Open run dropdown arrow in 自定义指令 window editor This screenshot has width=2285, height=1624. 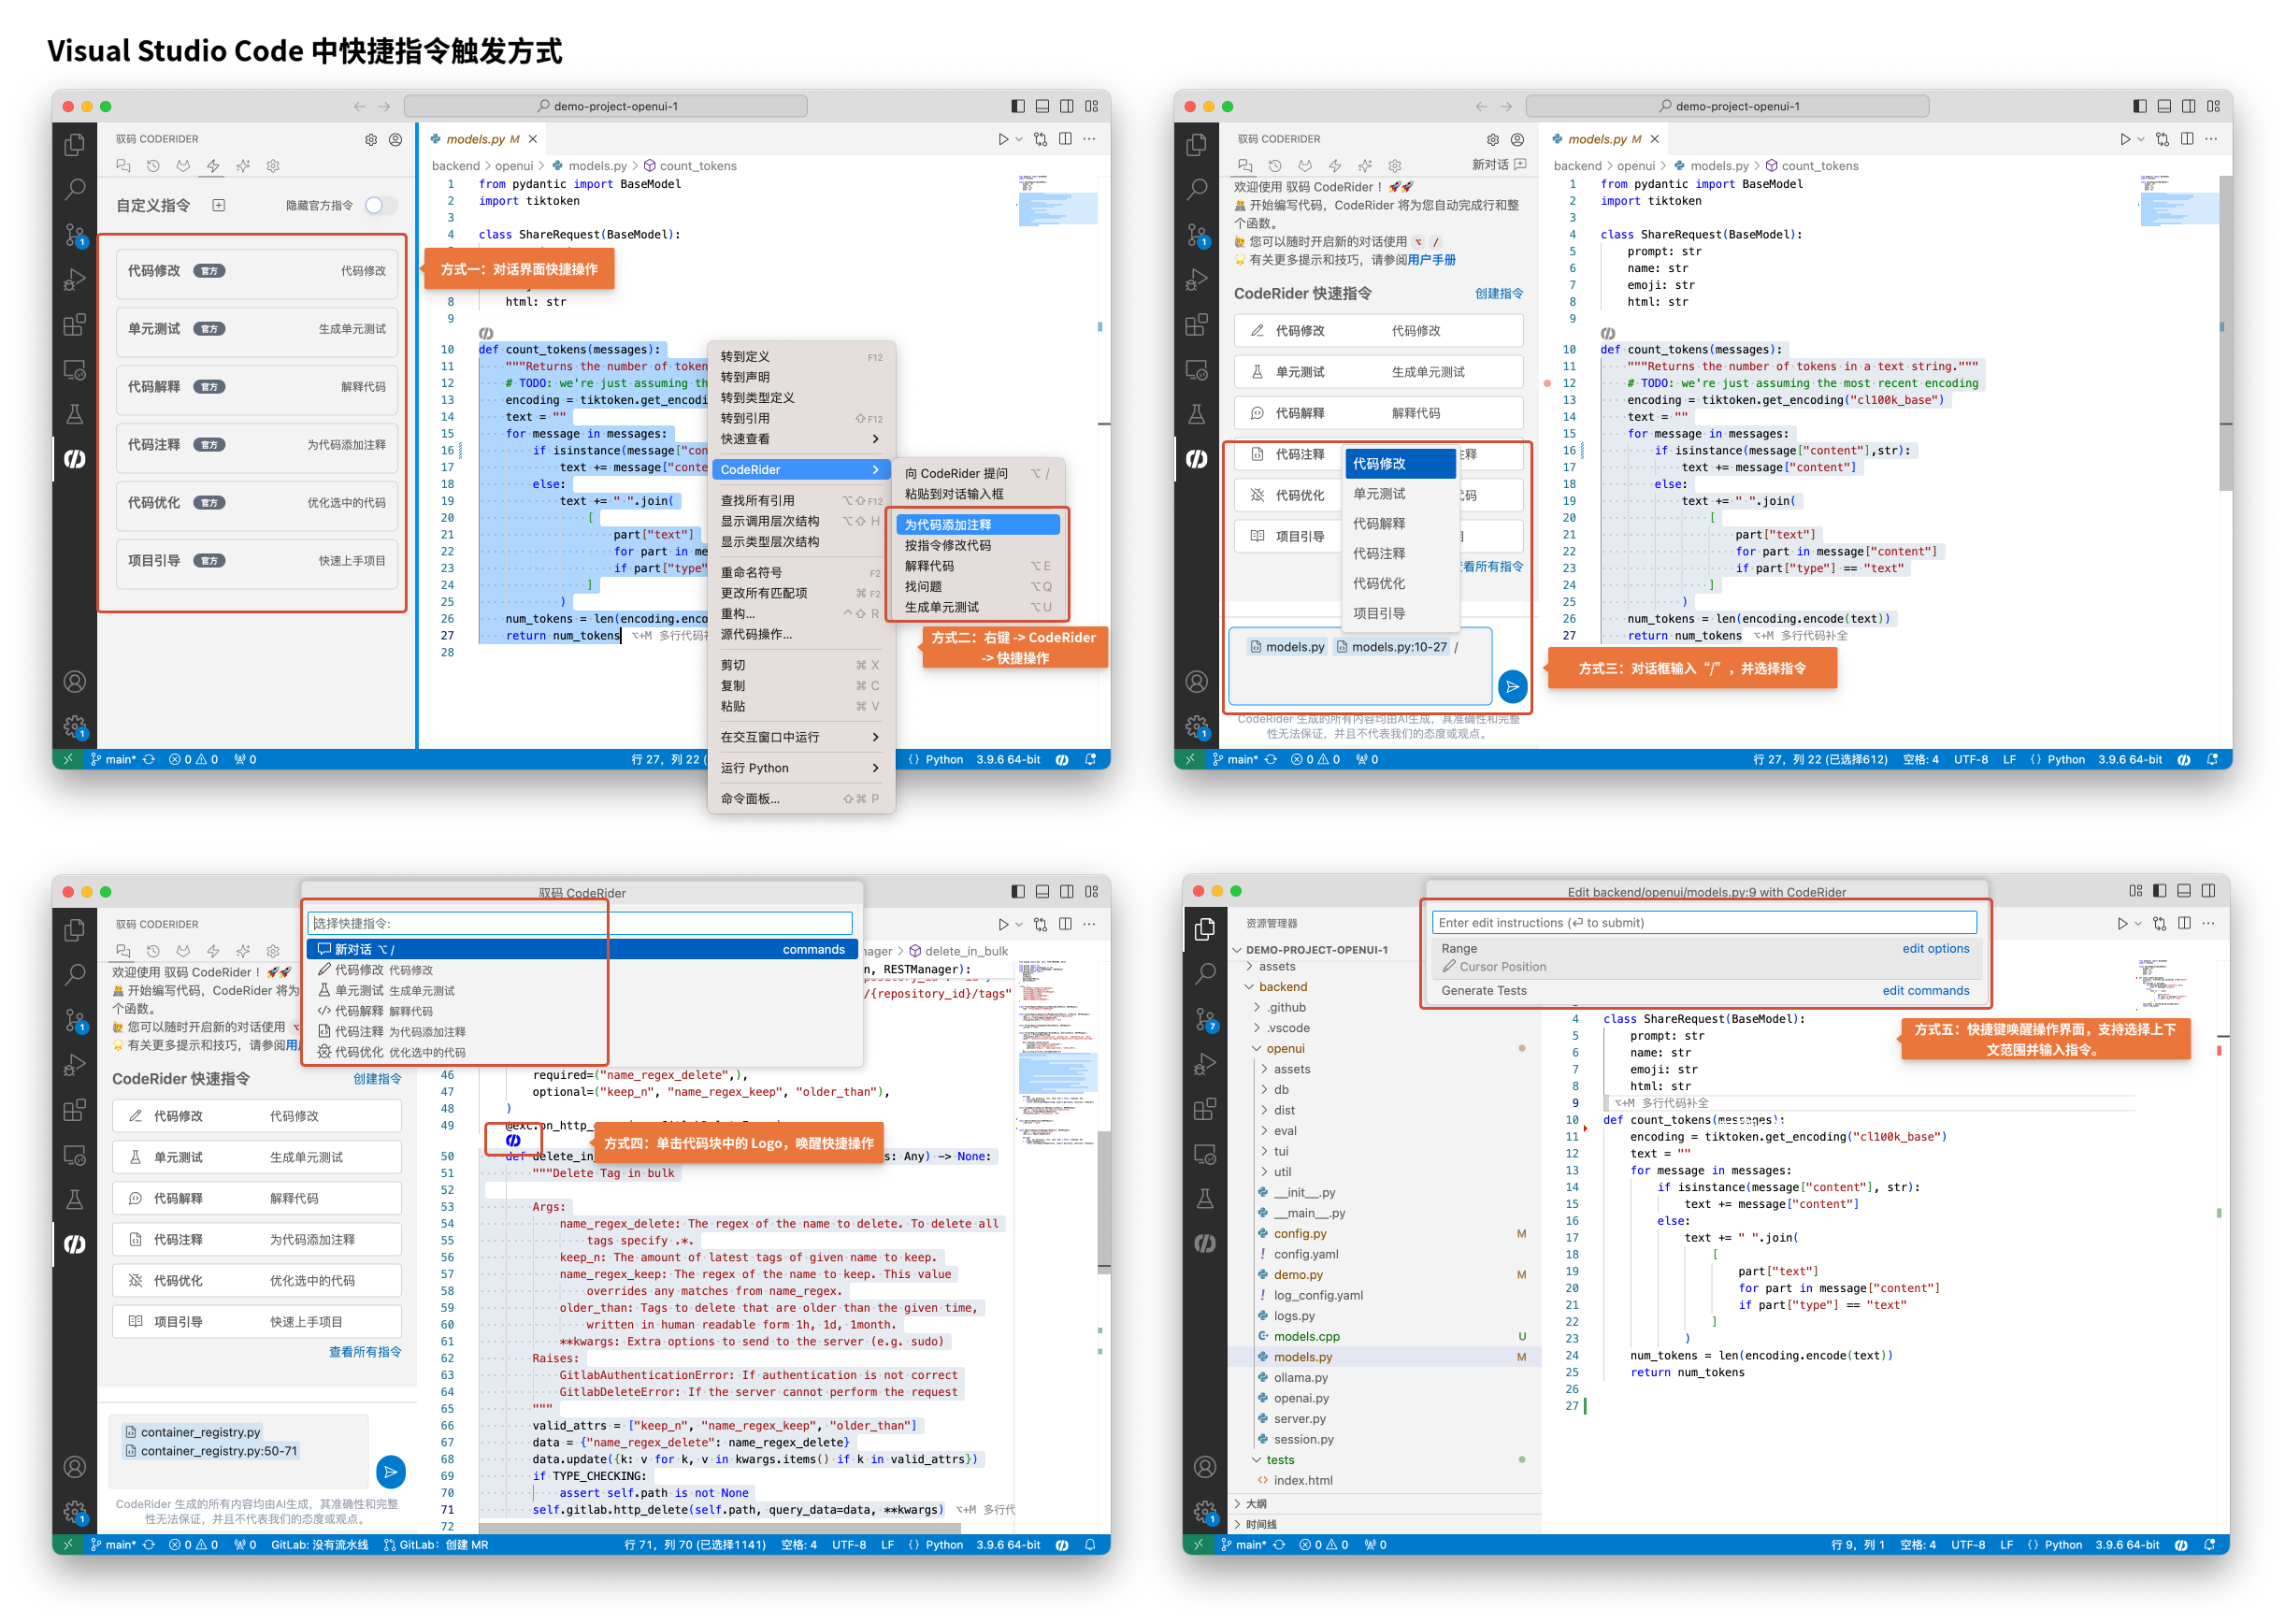[x=1019, y=140]
